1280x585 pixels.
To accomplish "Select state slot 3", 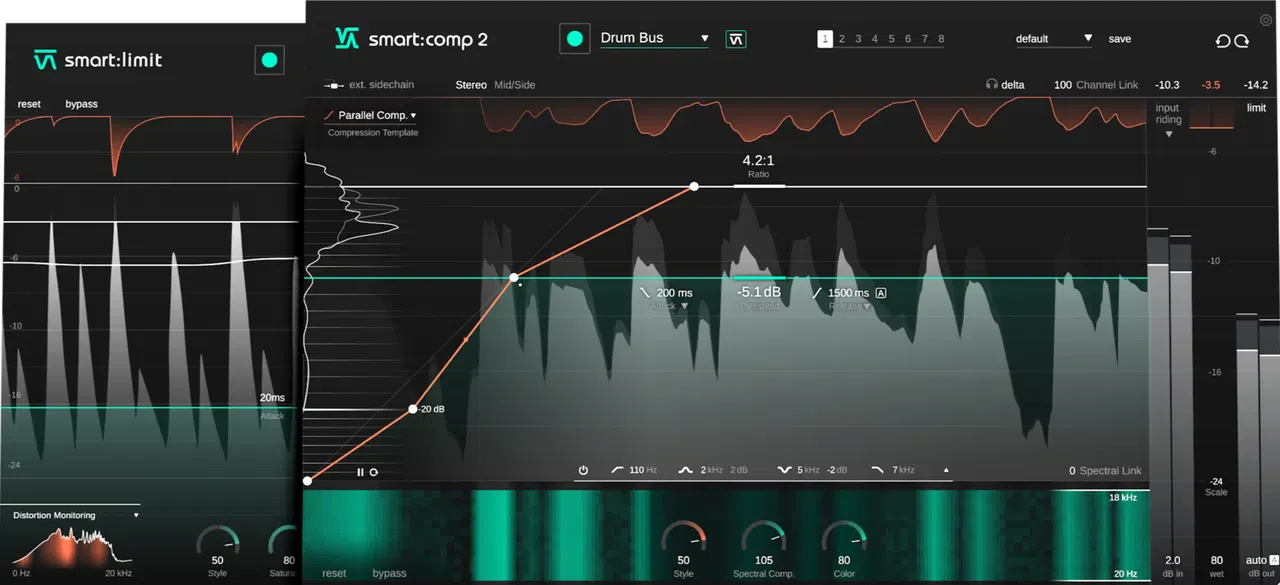I will (x=858, y=39).
